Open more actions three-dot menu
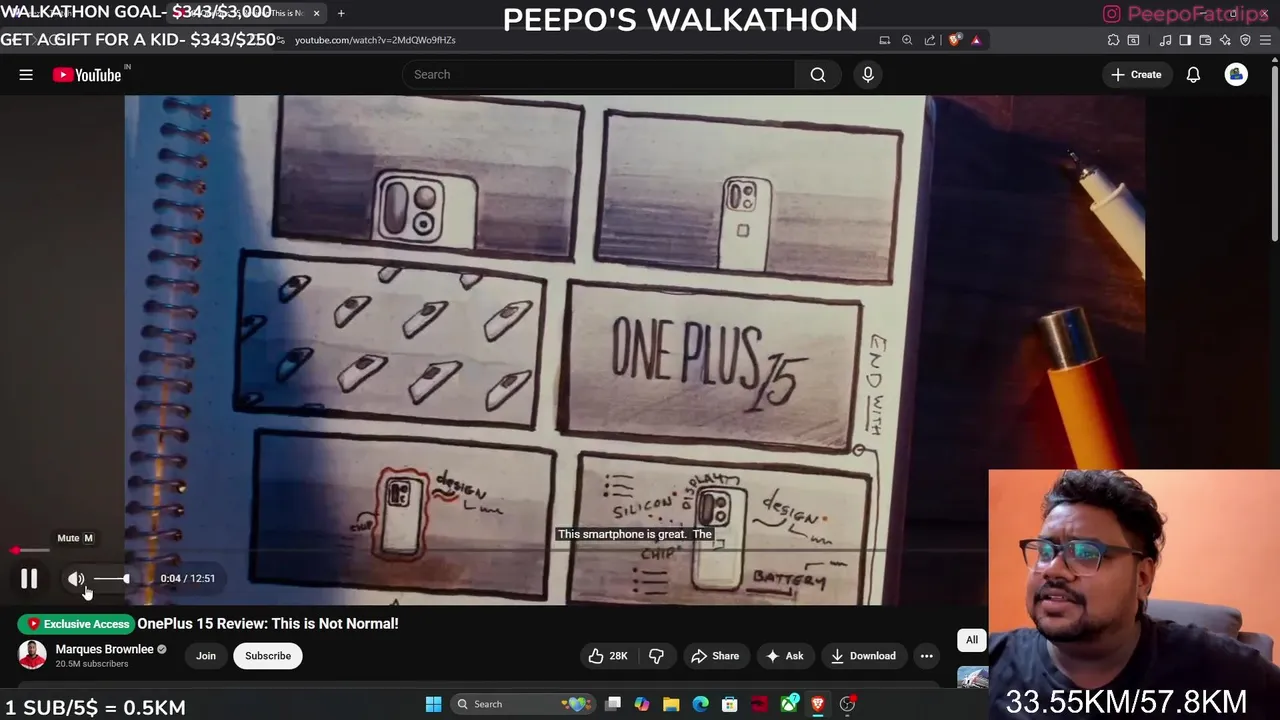Screen dimensions: 1280x720 pos(927,656)
